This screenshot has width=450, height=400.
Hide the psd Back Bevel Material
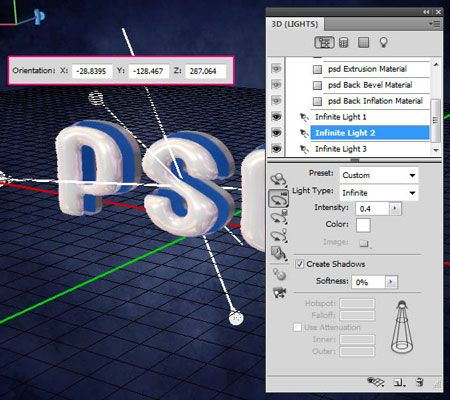coord(276,85)
